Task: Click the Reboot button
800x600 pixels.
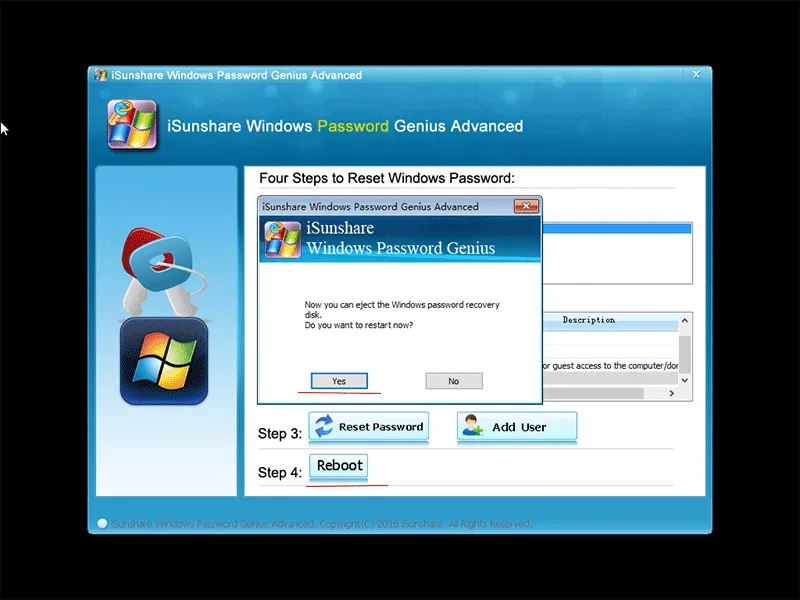Action: tap(338, 466)
